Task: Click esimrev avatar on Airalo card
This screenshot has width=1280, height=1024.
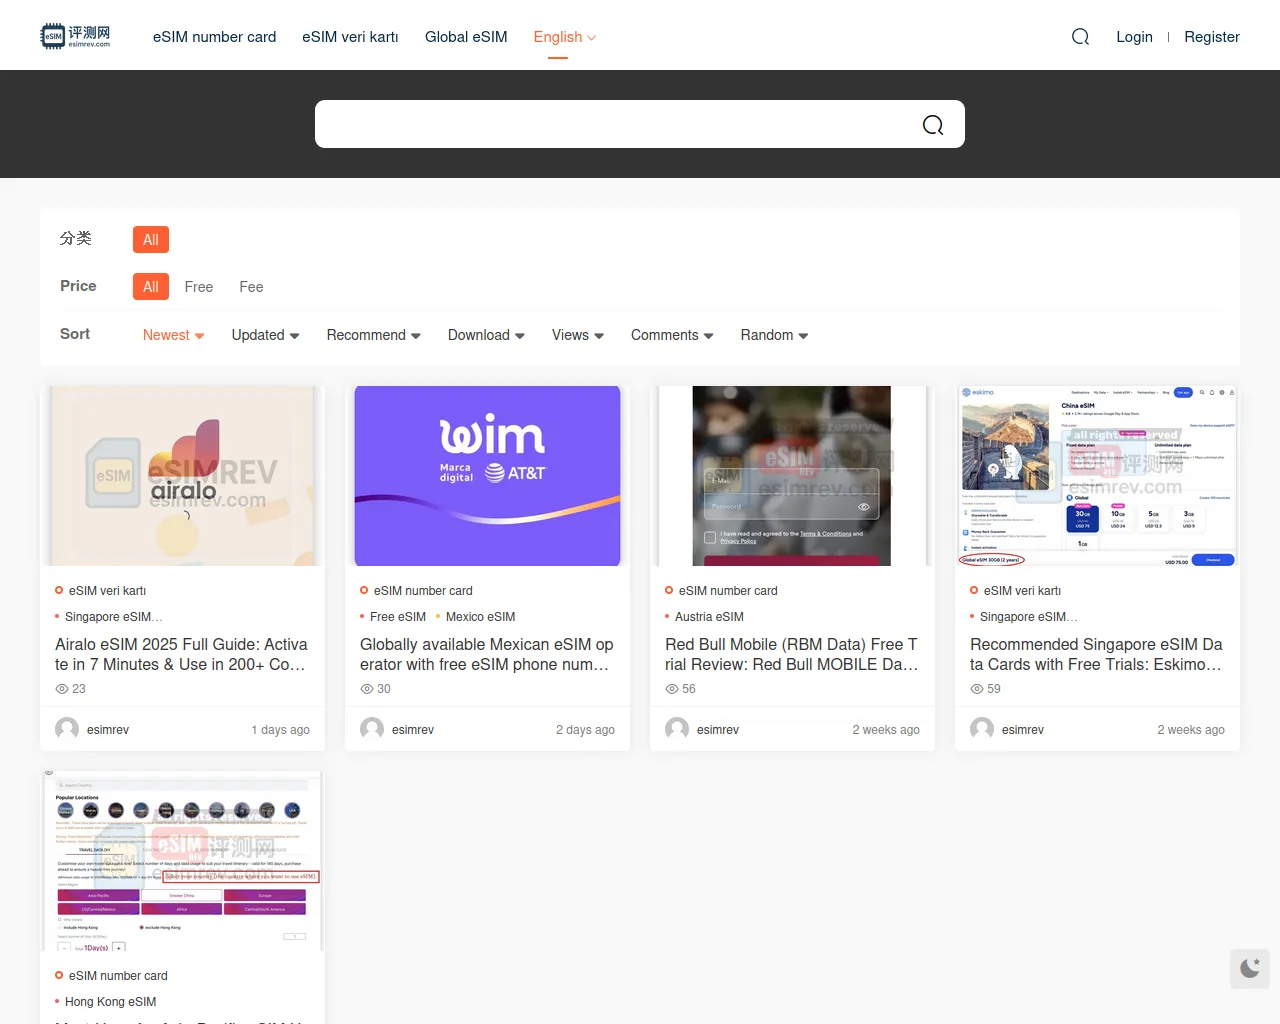Action: [67, 729]
